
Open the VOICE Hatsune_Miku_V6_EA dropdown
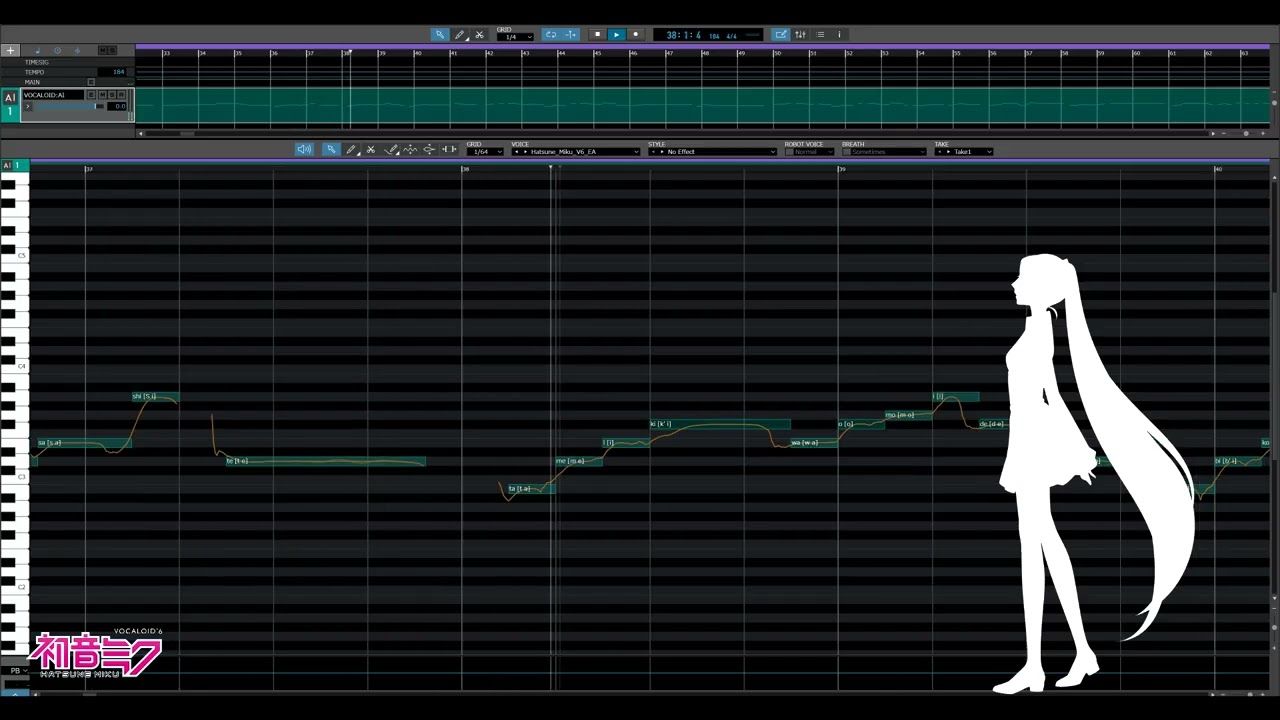click(575, 152)
